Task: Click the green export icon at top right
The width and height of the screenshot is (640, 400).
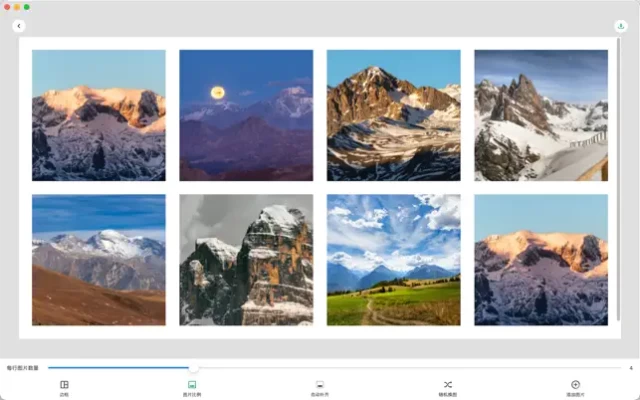Action: (x=620, y=26)
